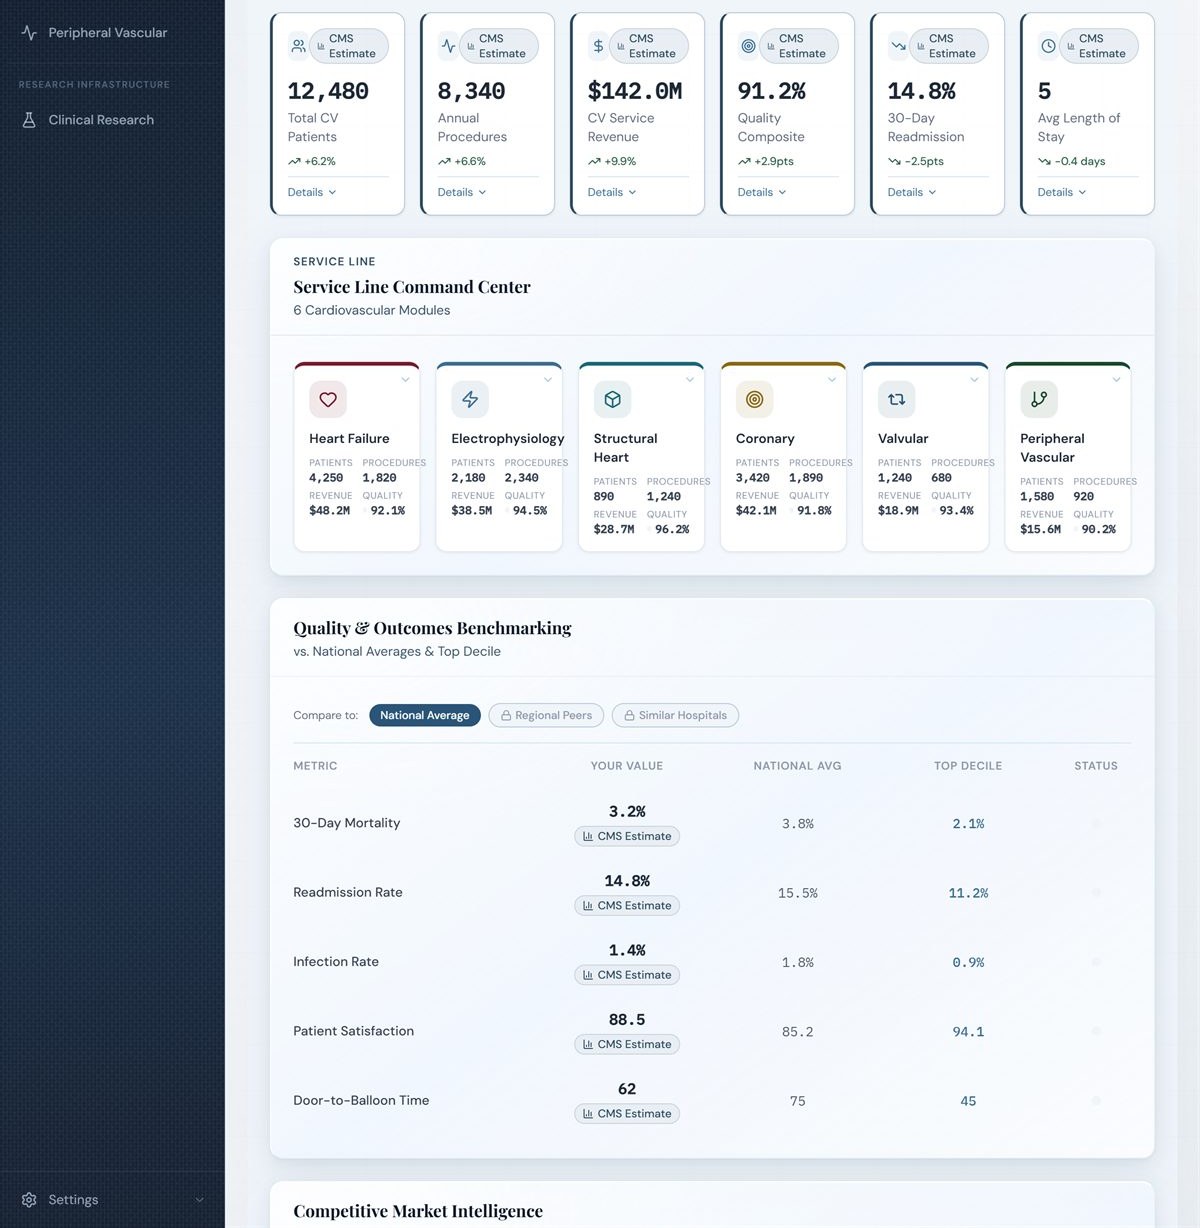Click CMS Estimate tag under Infection Rate value
1200x1228 pixels.
(x=627, y=975)
